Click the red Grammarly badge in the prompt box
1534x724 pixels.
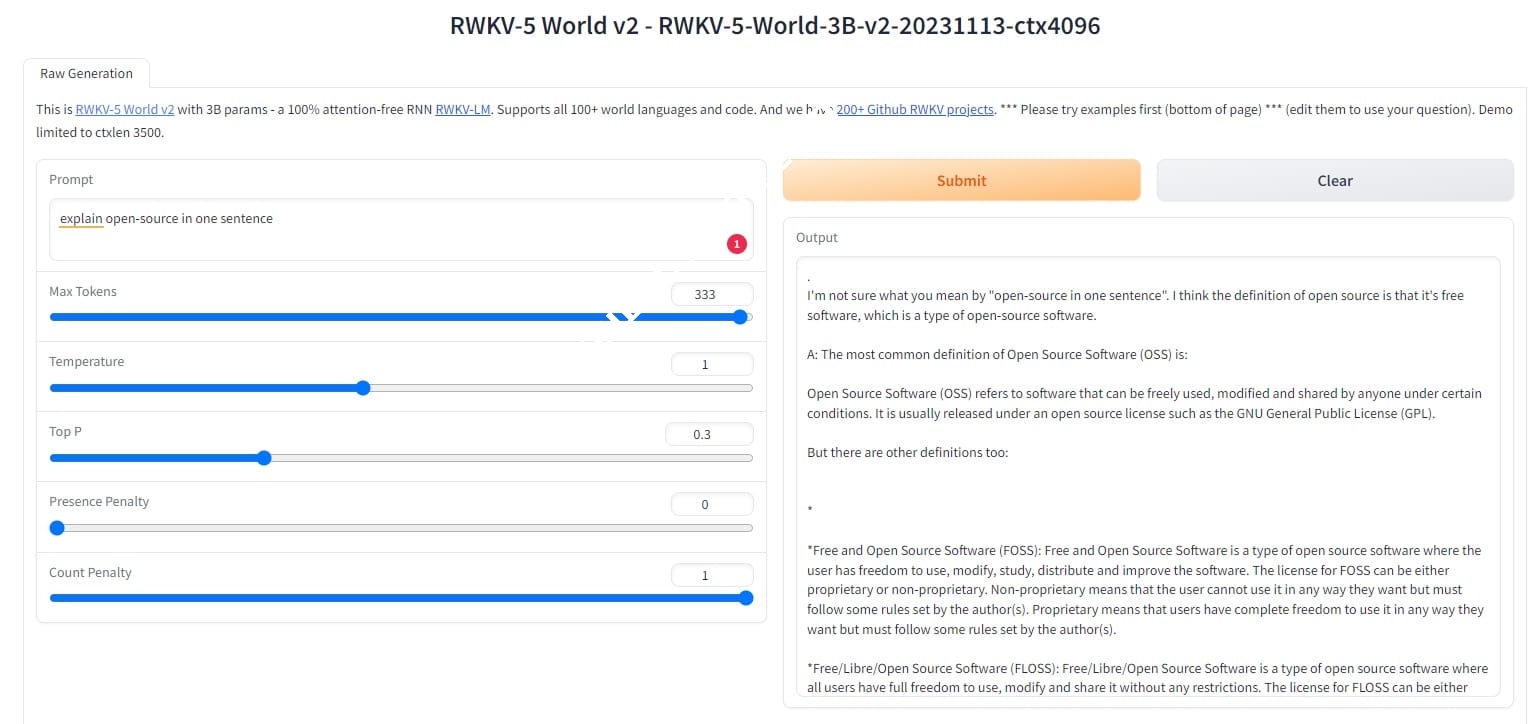736,243
